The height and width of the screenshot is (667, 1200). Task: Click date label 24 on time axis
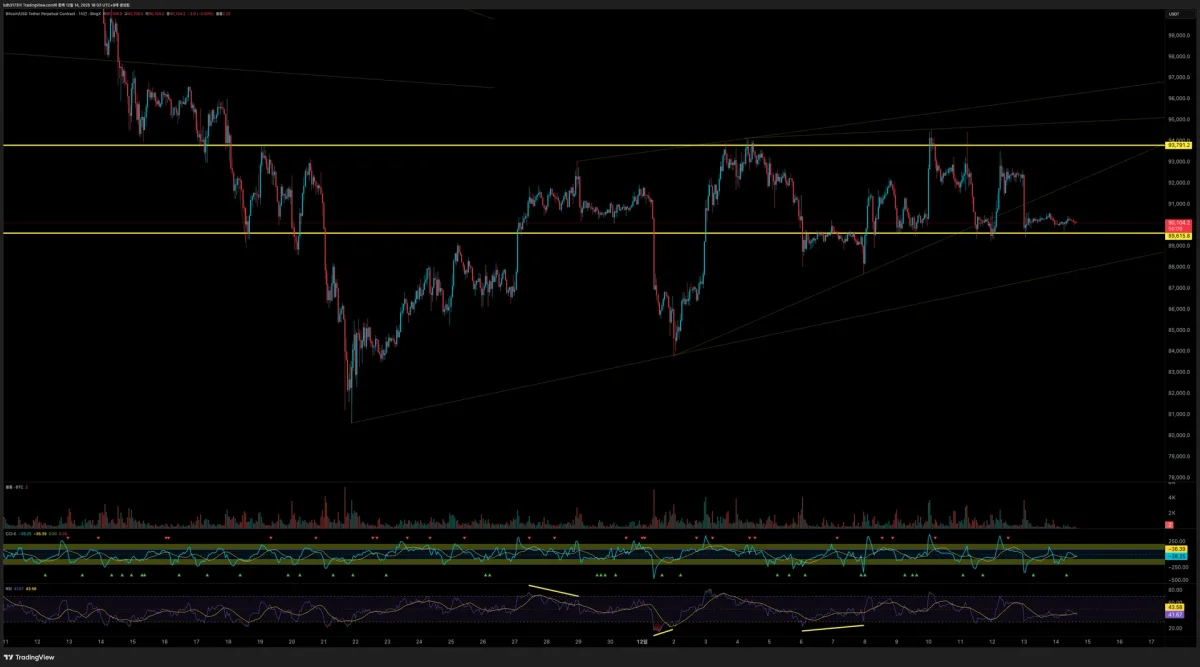coord(419,640)
